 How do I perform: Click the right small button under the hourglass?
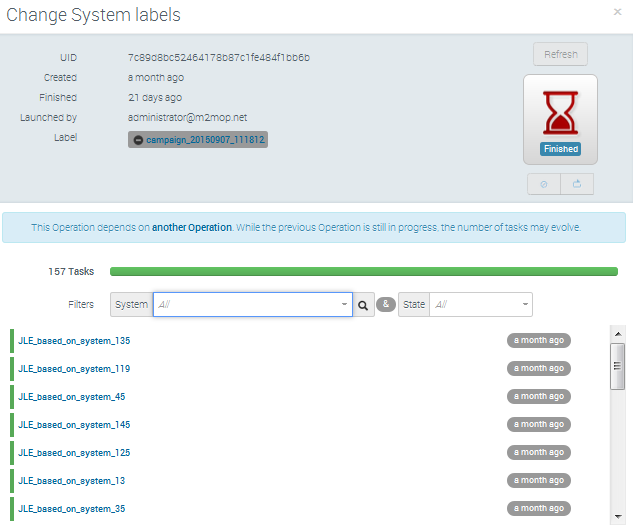(x=577, y=184)
